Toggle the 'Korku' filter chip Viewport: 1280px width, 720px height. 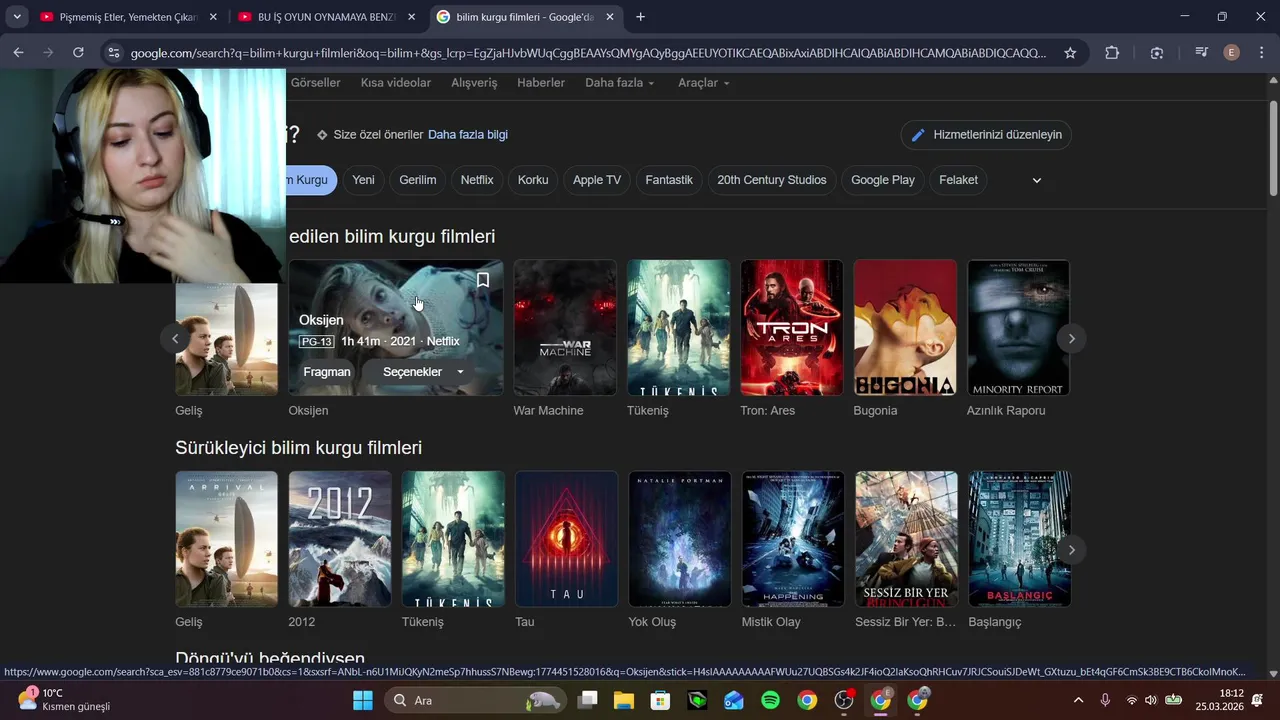click(533, 180)
